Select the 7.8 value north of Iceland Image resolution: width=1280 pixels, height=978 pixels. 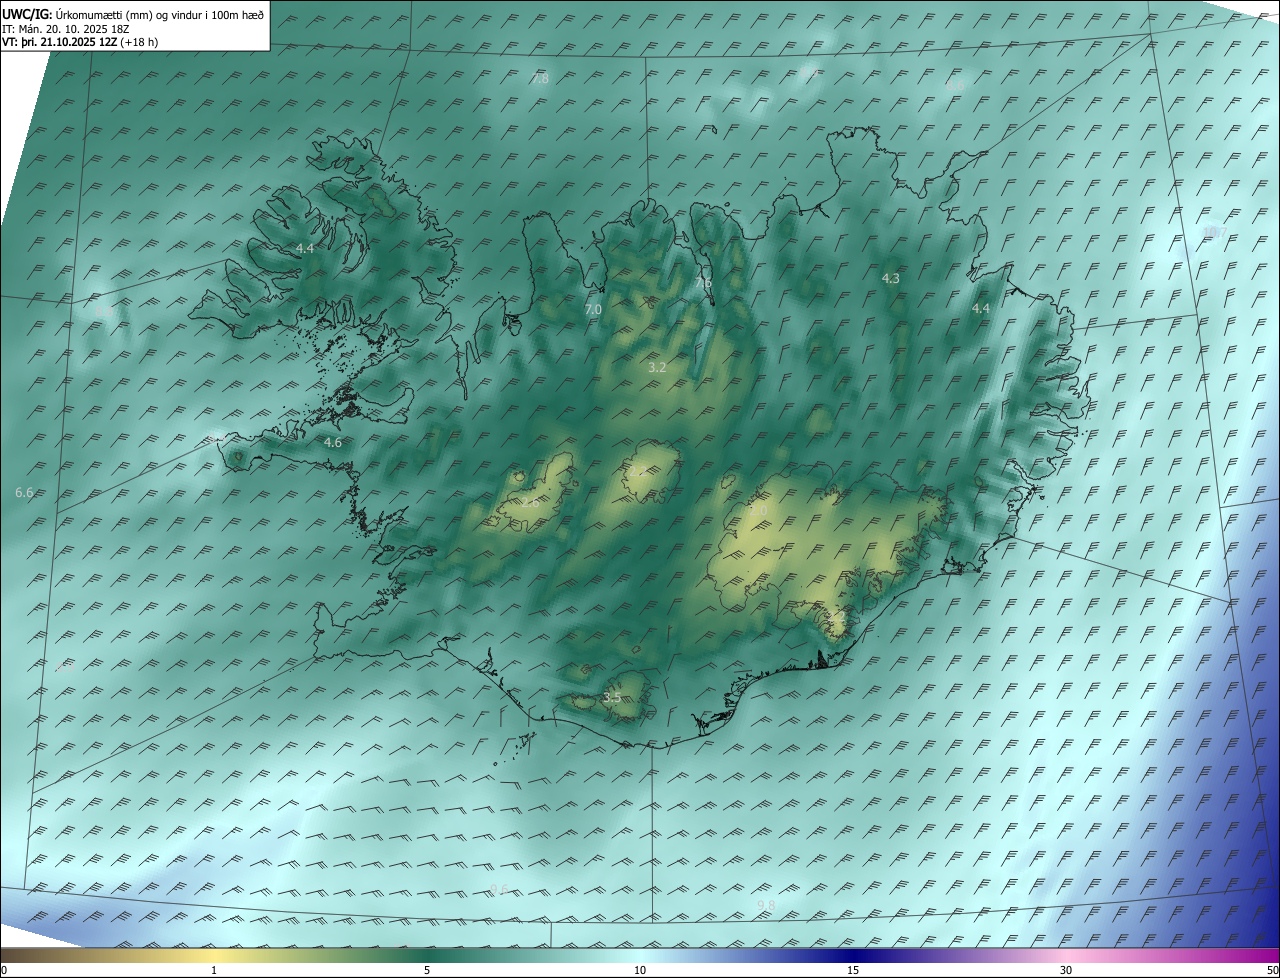coord(540,79)
